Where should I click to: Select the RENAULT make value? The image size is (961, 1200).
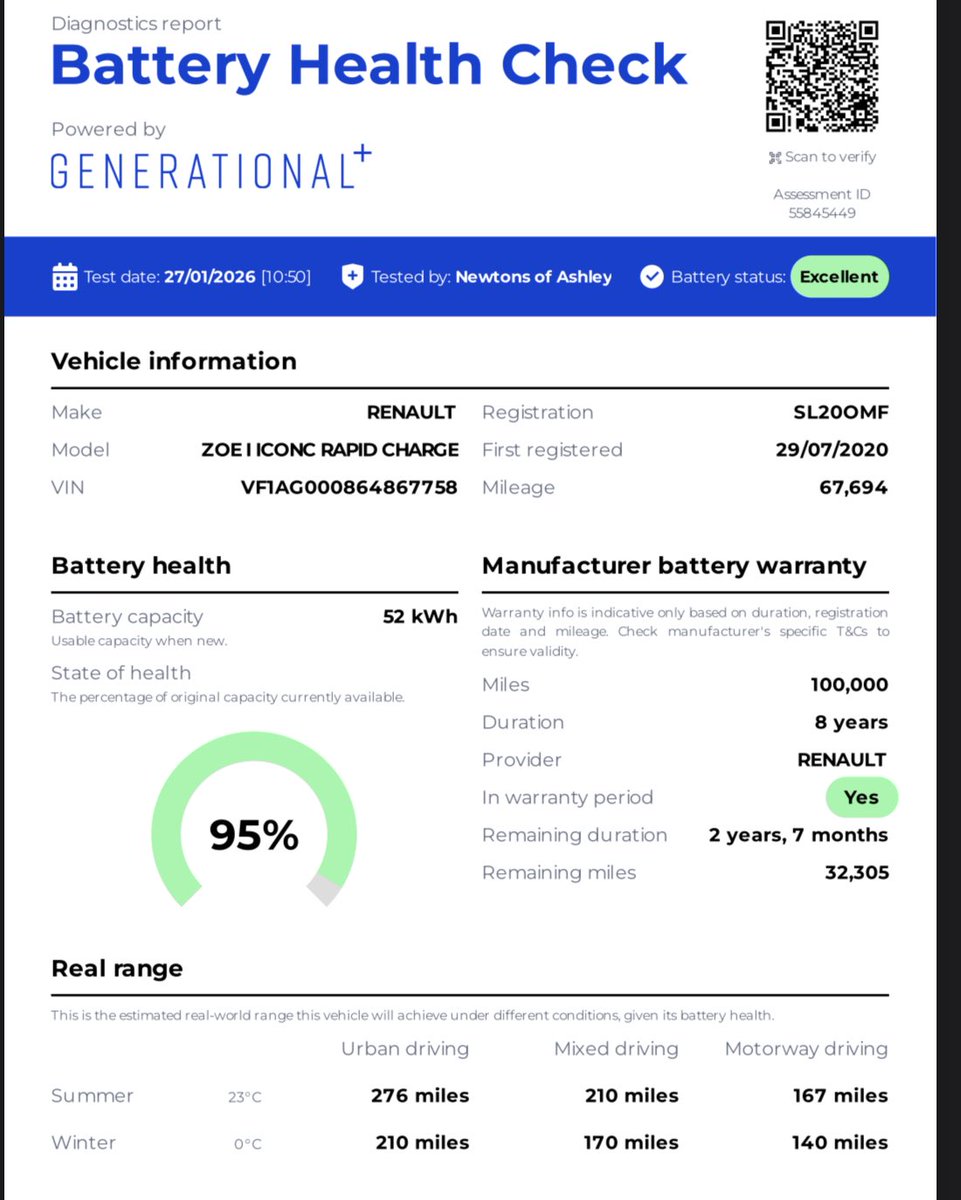pyautogui.click(x=411, y=412)
